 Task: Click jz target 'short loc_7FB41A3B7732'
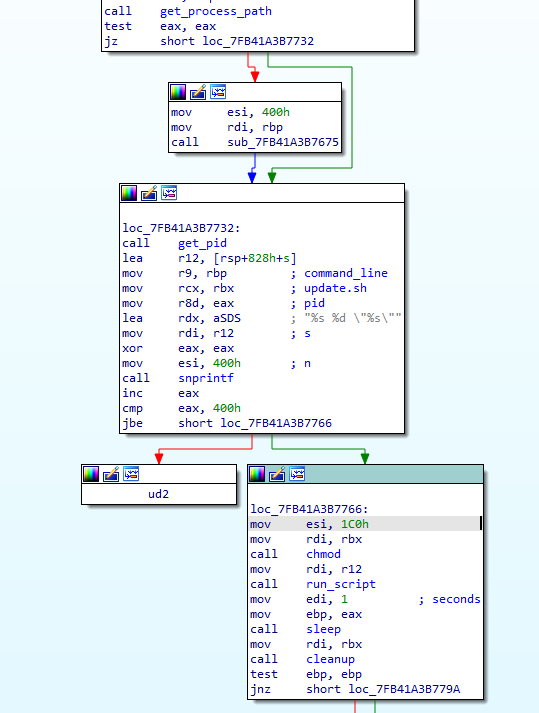pos(237,41)
